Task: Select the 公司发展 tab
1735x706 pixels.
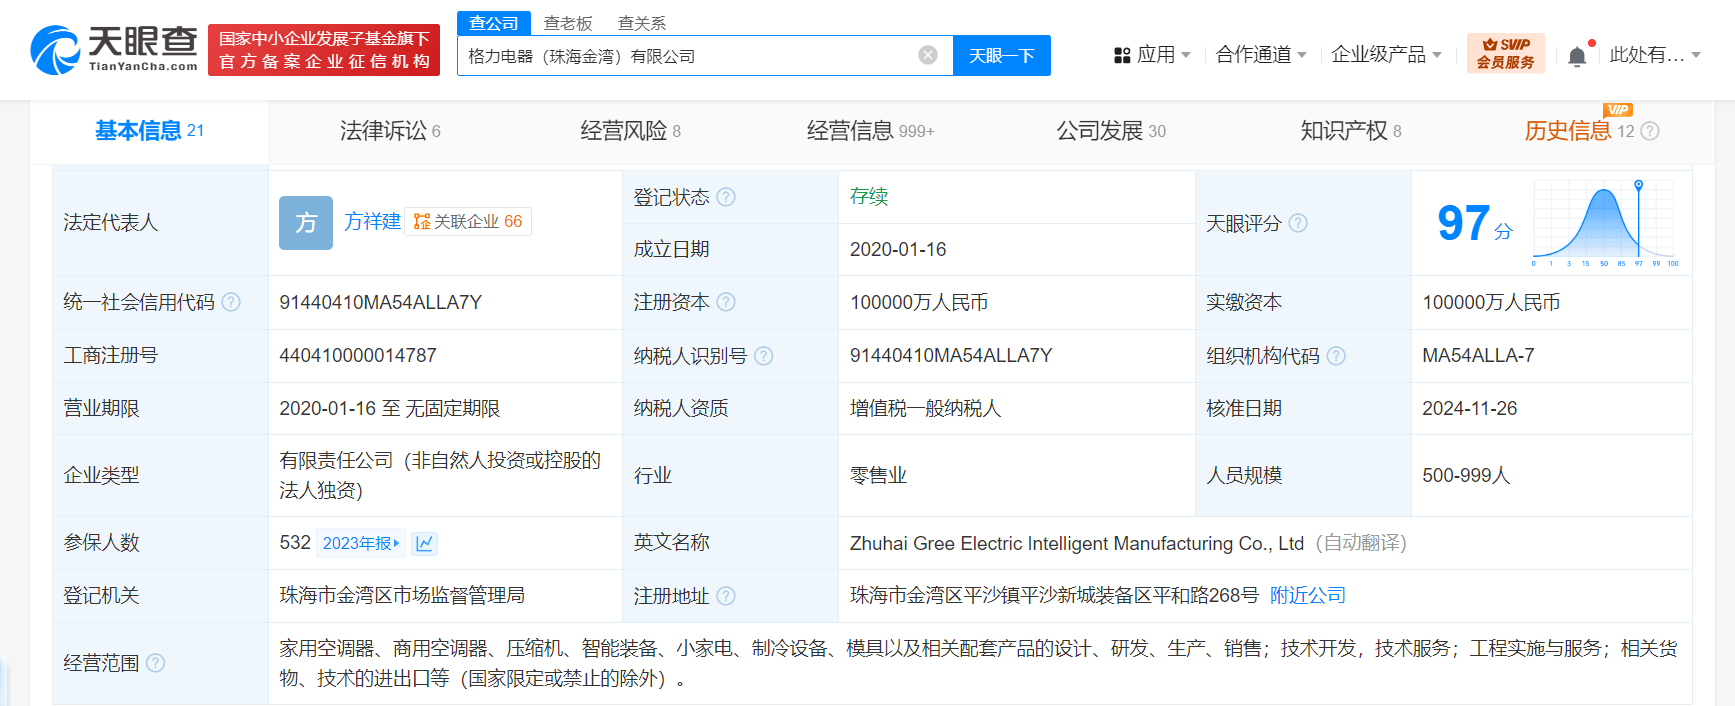Action: tap(1111, 131)
